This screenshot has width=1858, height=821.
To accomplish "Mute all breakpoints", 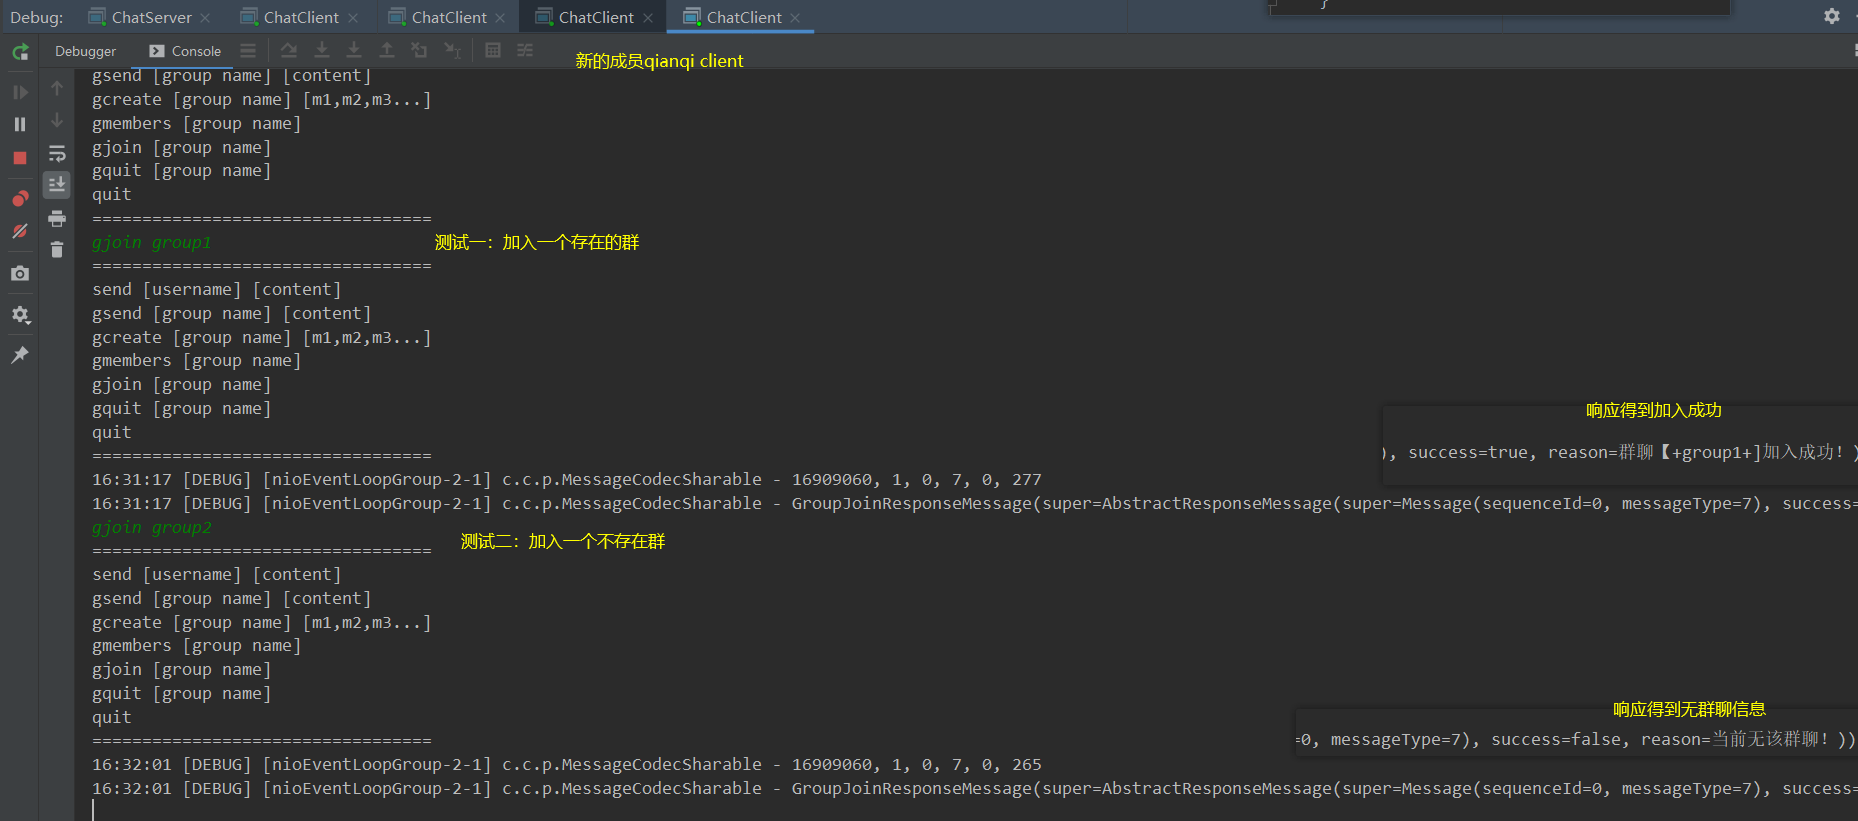I will pyautogui.click(x=20, y=231).
